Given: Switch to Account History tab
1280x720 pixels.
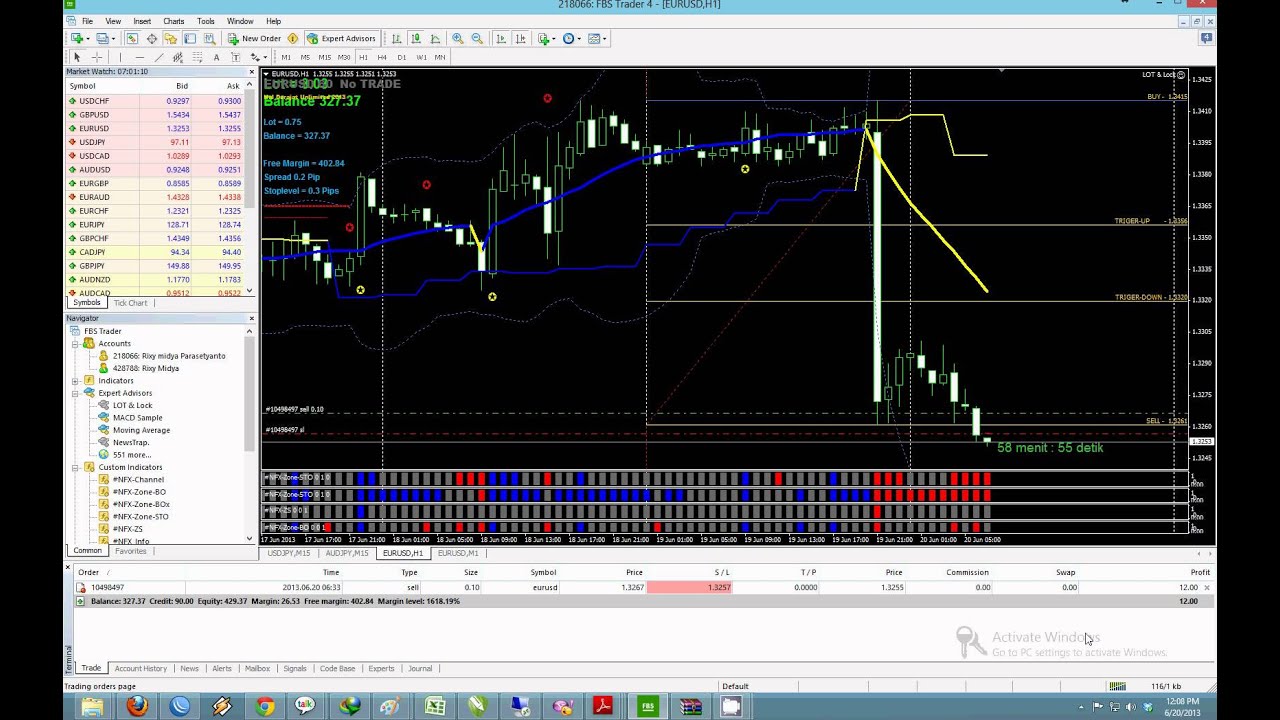Looking at the screenshot, I should [x=140, y=668].
